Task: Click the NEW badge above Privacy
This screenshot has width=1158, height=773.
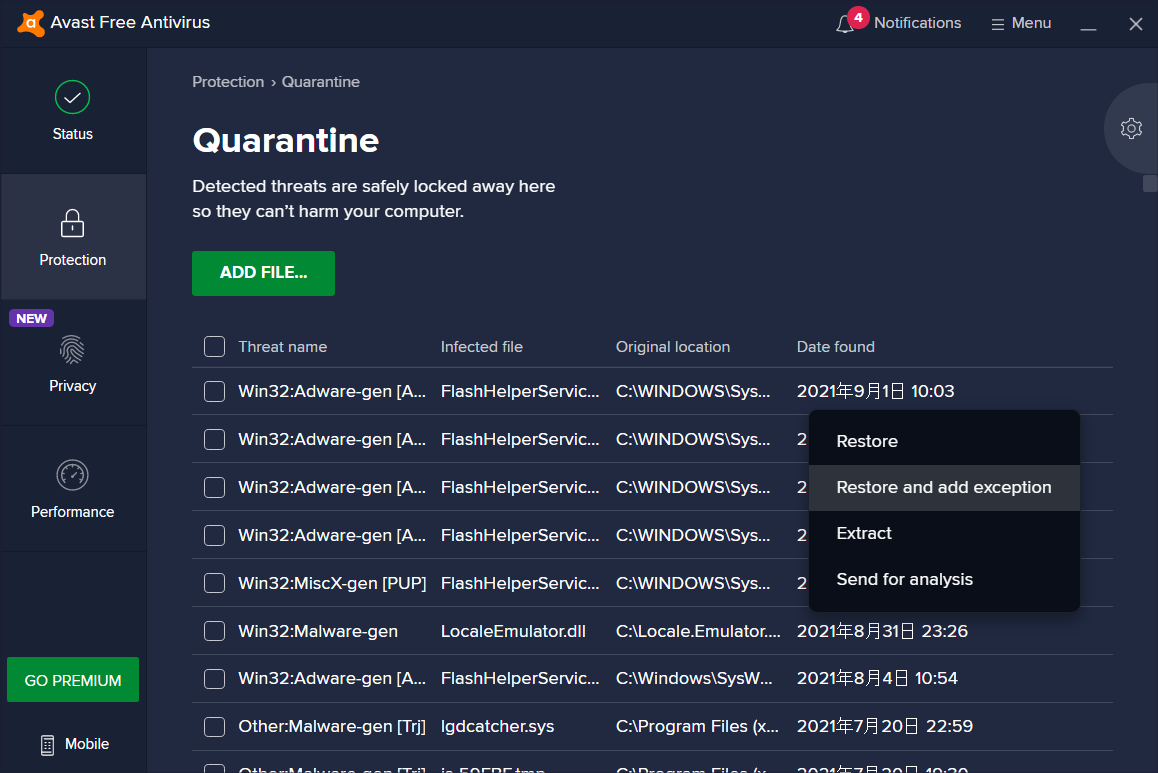Action: 31,318
